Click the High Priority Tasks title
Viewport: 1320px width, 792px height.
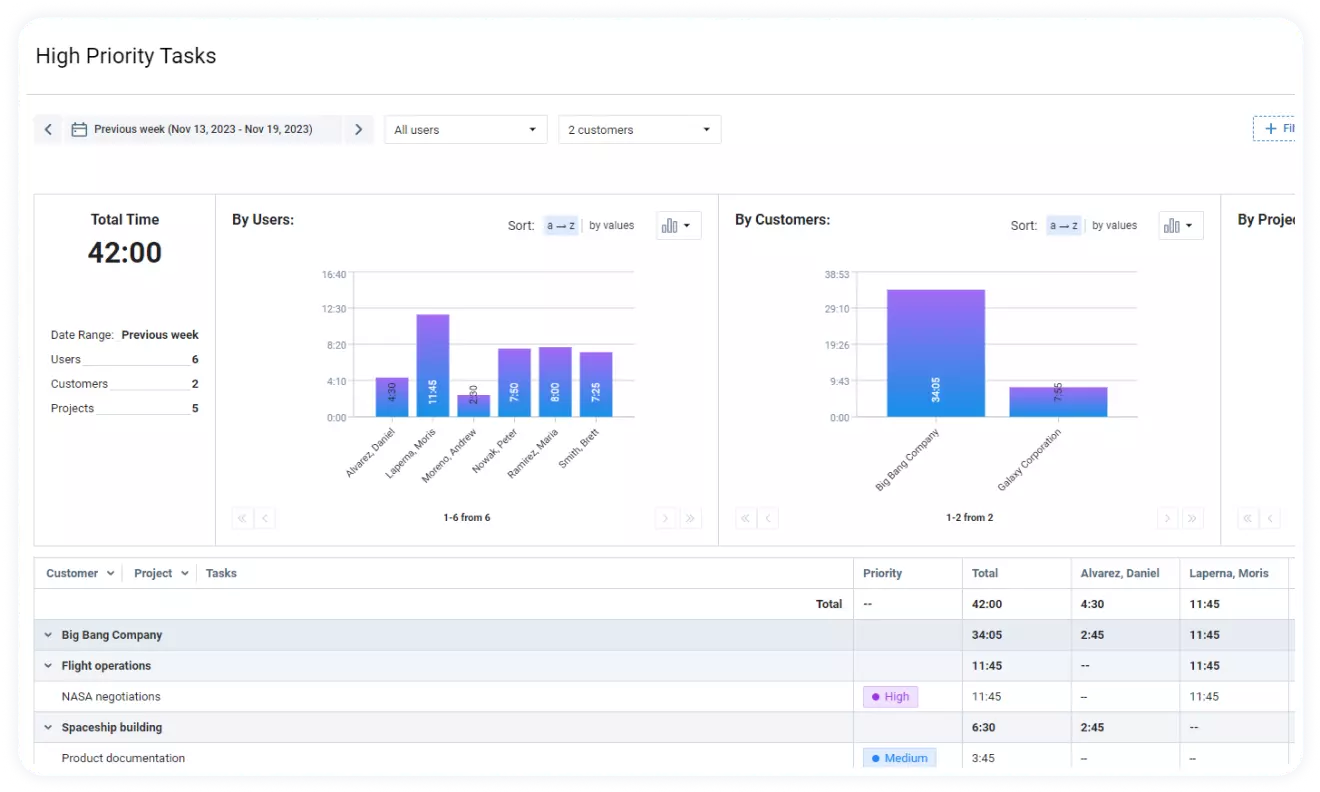(x=126, y=56)
